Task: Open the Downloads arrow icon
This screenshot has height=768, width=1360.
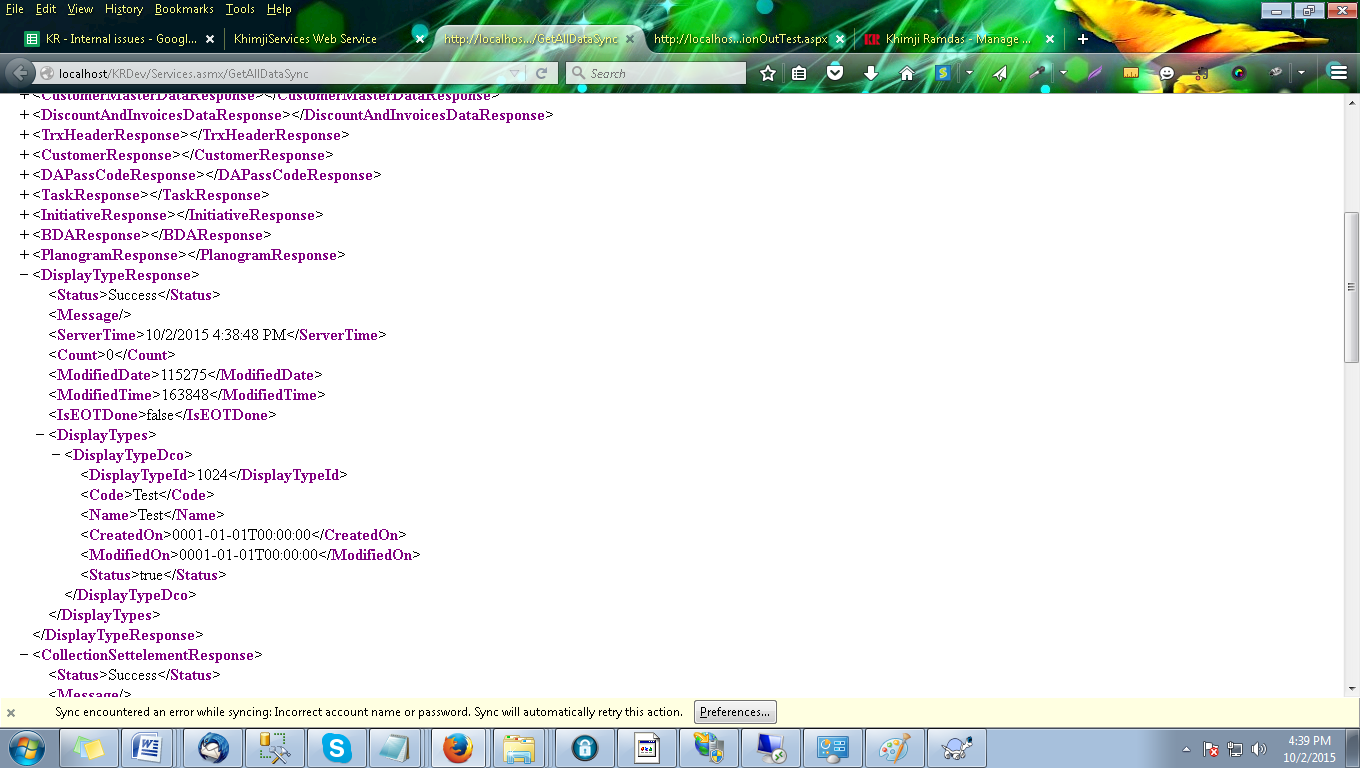Action: (x=870, y=73)
